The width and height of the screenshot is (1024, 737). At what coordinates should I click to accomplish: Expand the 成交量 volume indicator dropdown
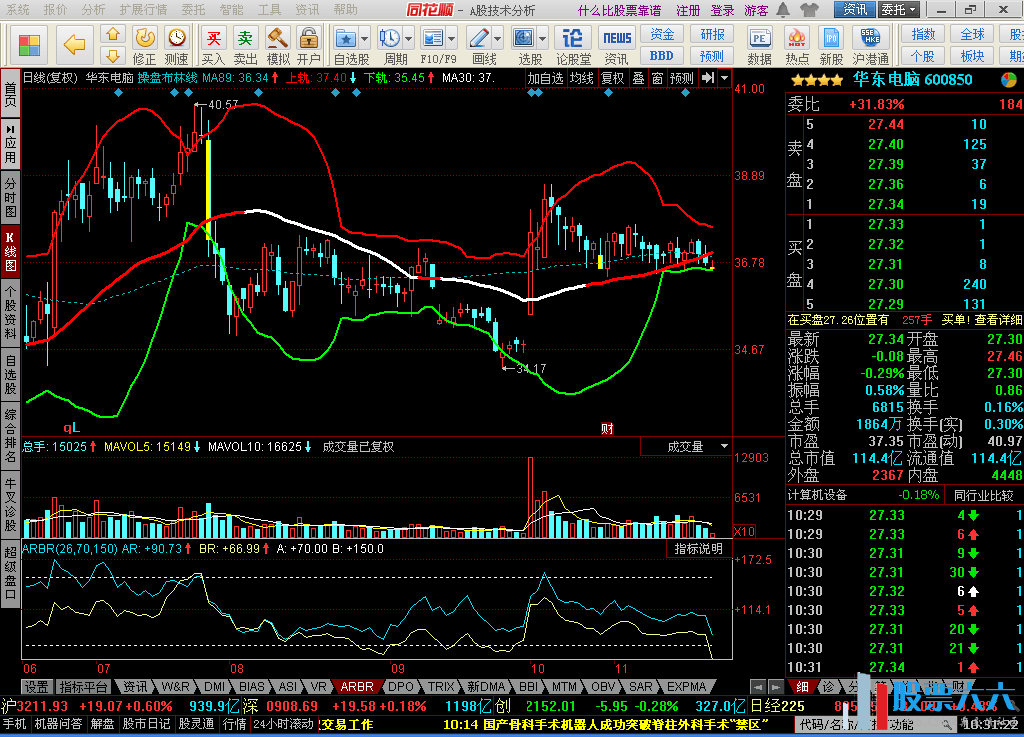pos(723,447)
